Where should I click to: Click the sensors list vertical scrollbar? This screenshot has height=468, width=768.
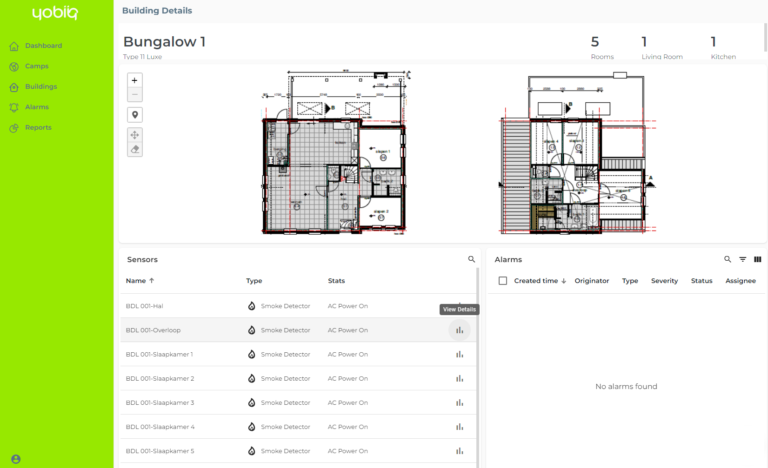point(478,368)
